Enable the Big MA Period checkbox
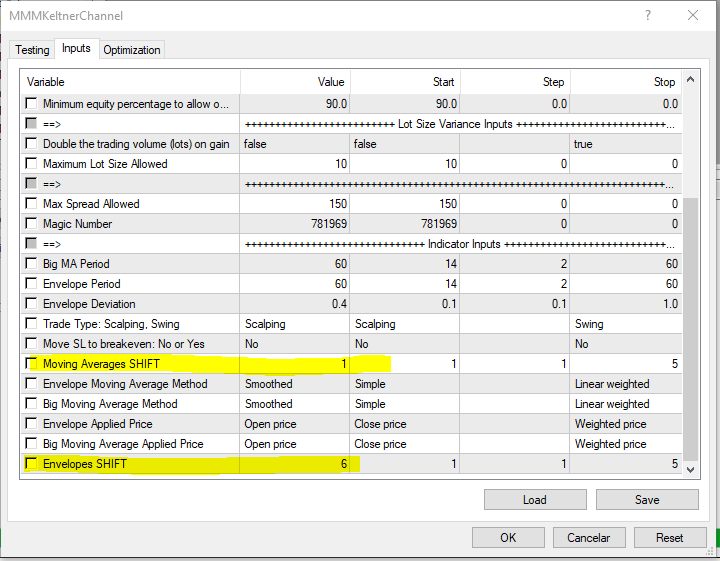This screenshot has width=720, height=561. [31, 264]
